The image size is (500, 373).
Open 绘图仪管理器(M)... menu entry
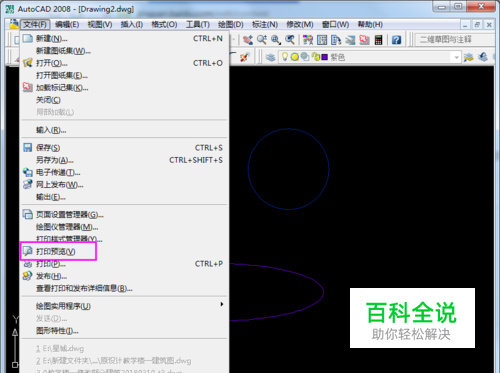124,227
